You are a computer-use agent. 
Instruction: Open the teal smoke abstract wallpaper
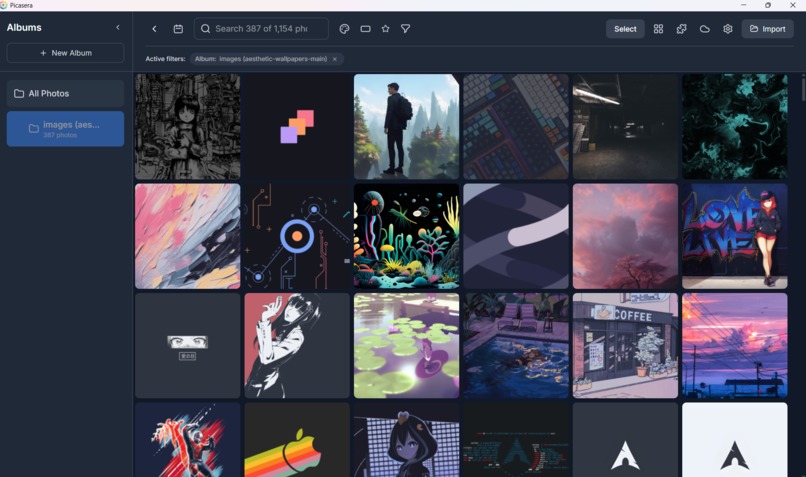[x=735, y=126]
